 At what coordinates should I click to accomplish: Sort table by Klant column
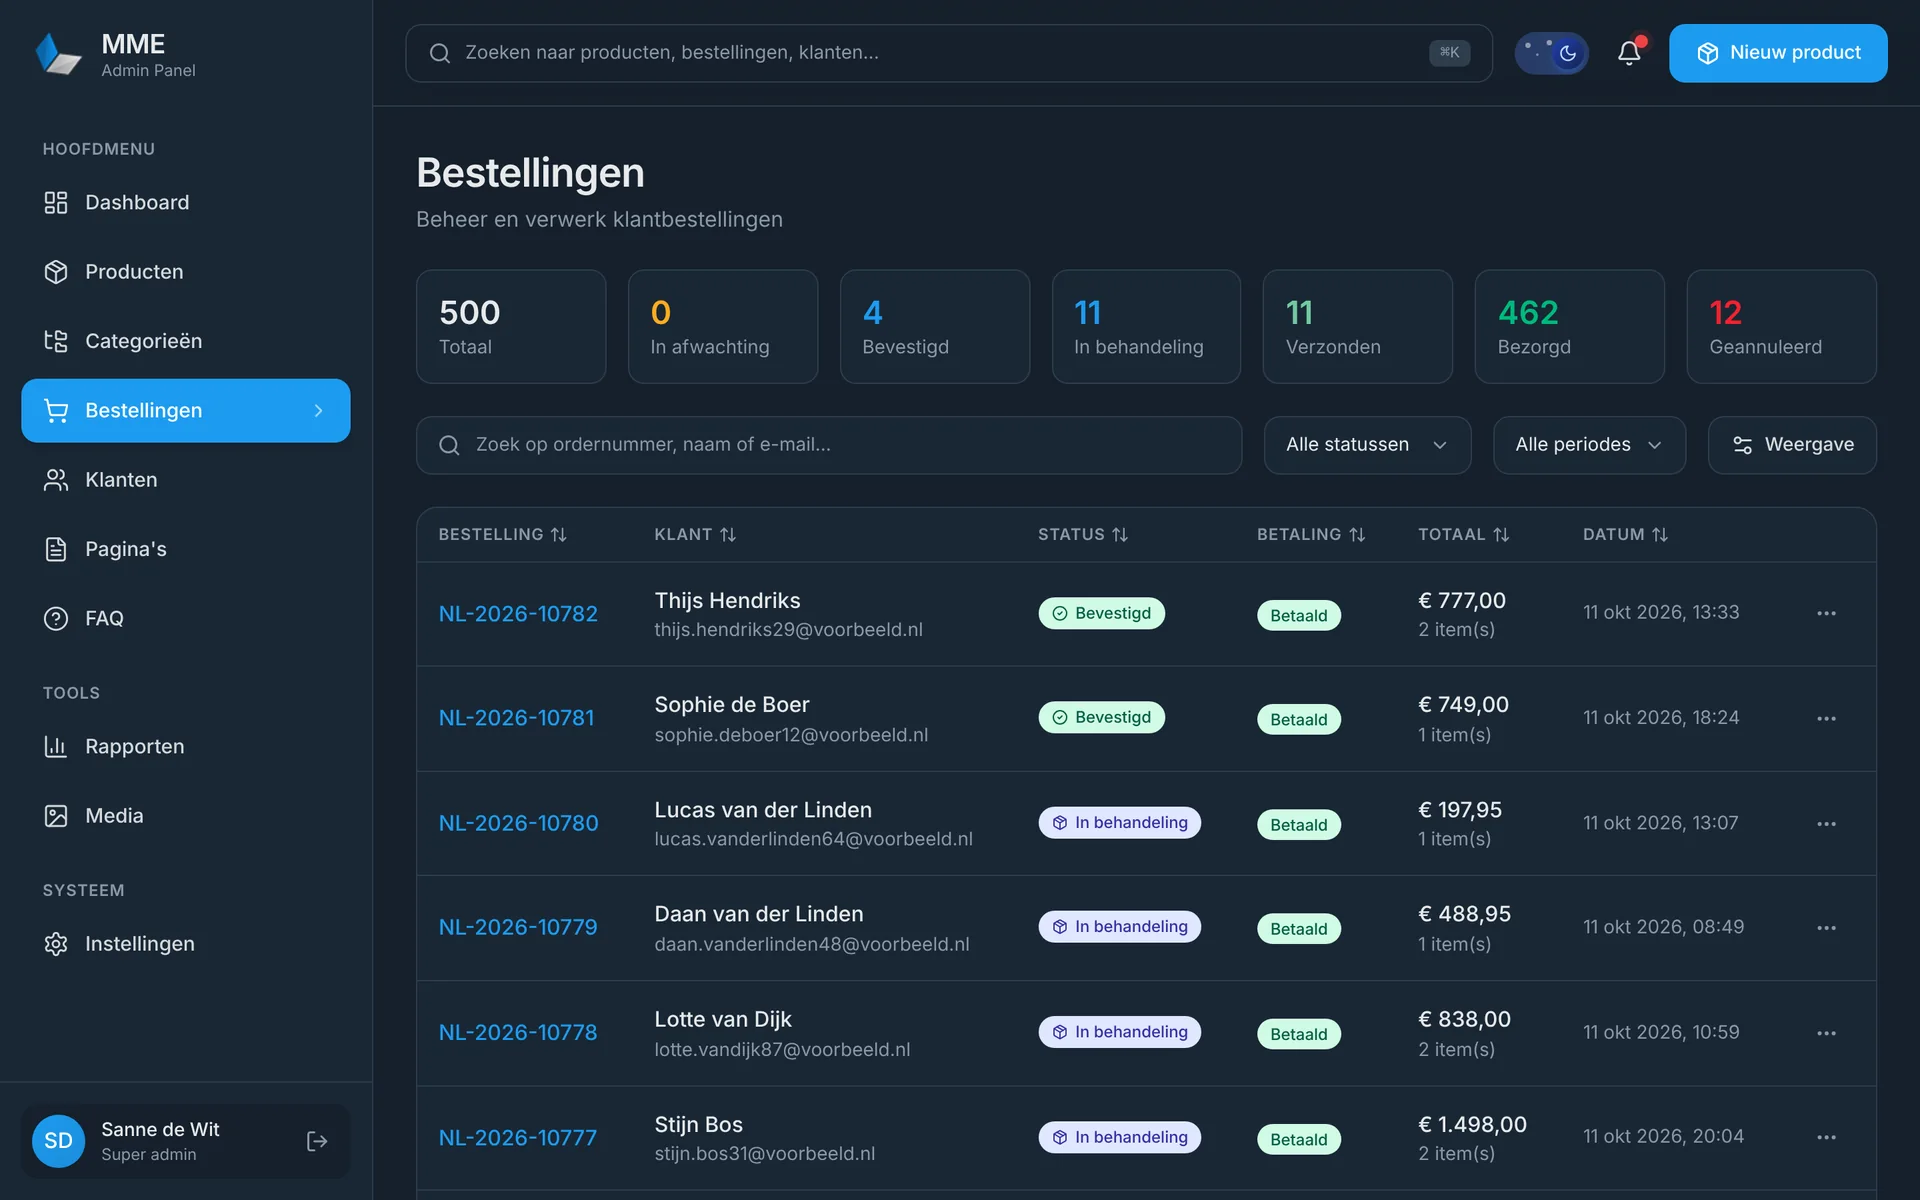[695, 535]
